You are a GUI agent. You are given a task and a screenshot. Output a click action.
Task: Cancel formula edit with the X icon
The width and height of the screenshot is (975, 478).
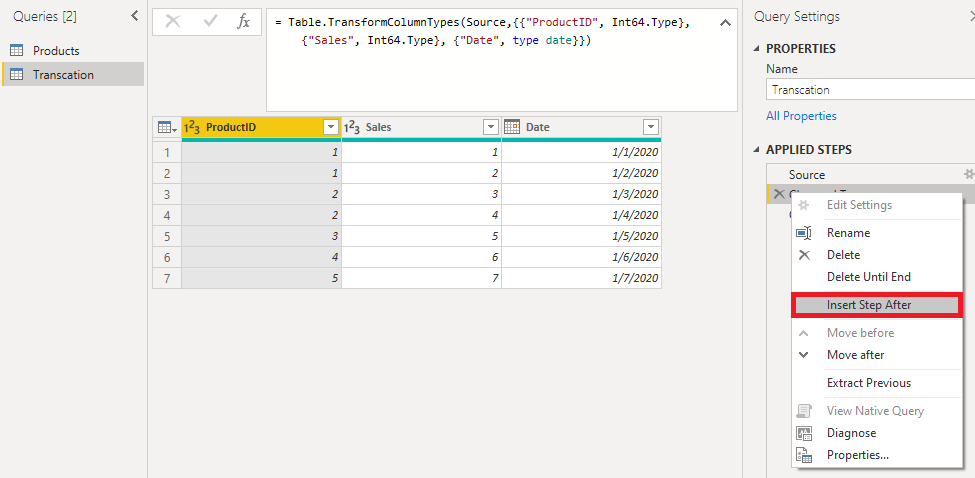(173, 22)
